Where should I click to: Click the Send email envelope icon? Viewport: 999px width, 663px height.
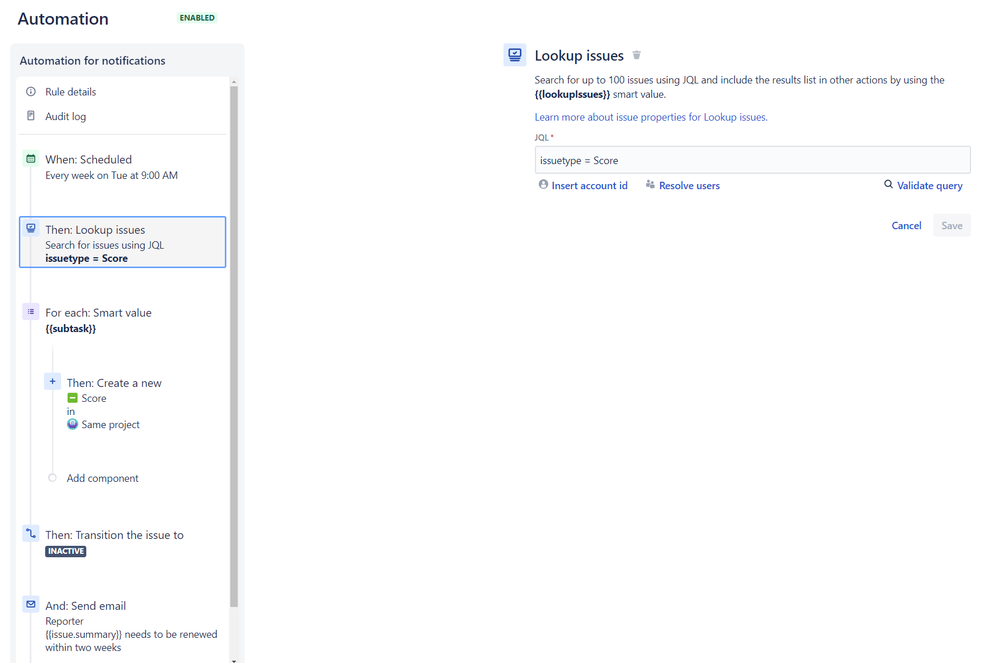[x=31, y=604]
